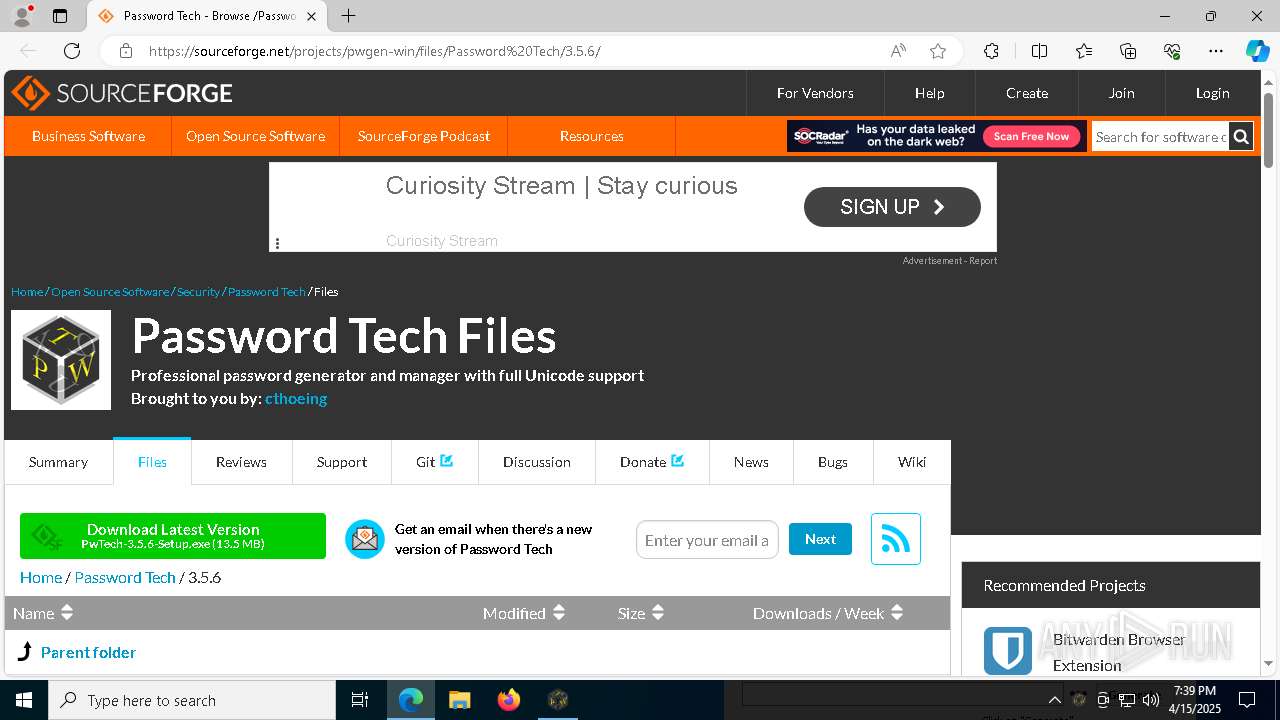The image size is (1280, 720).
Task: View site information padlock icon
Action: coord(126,51)
